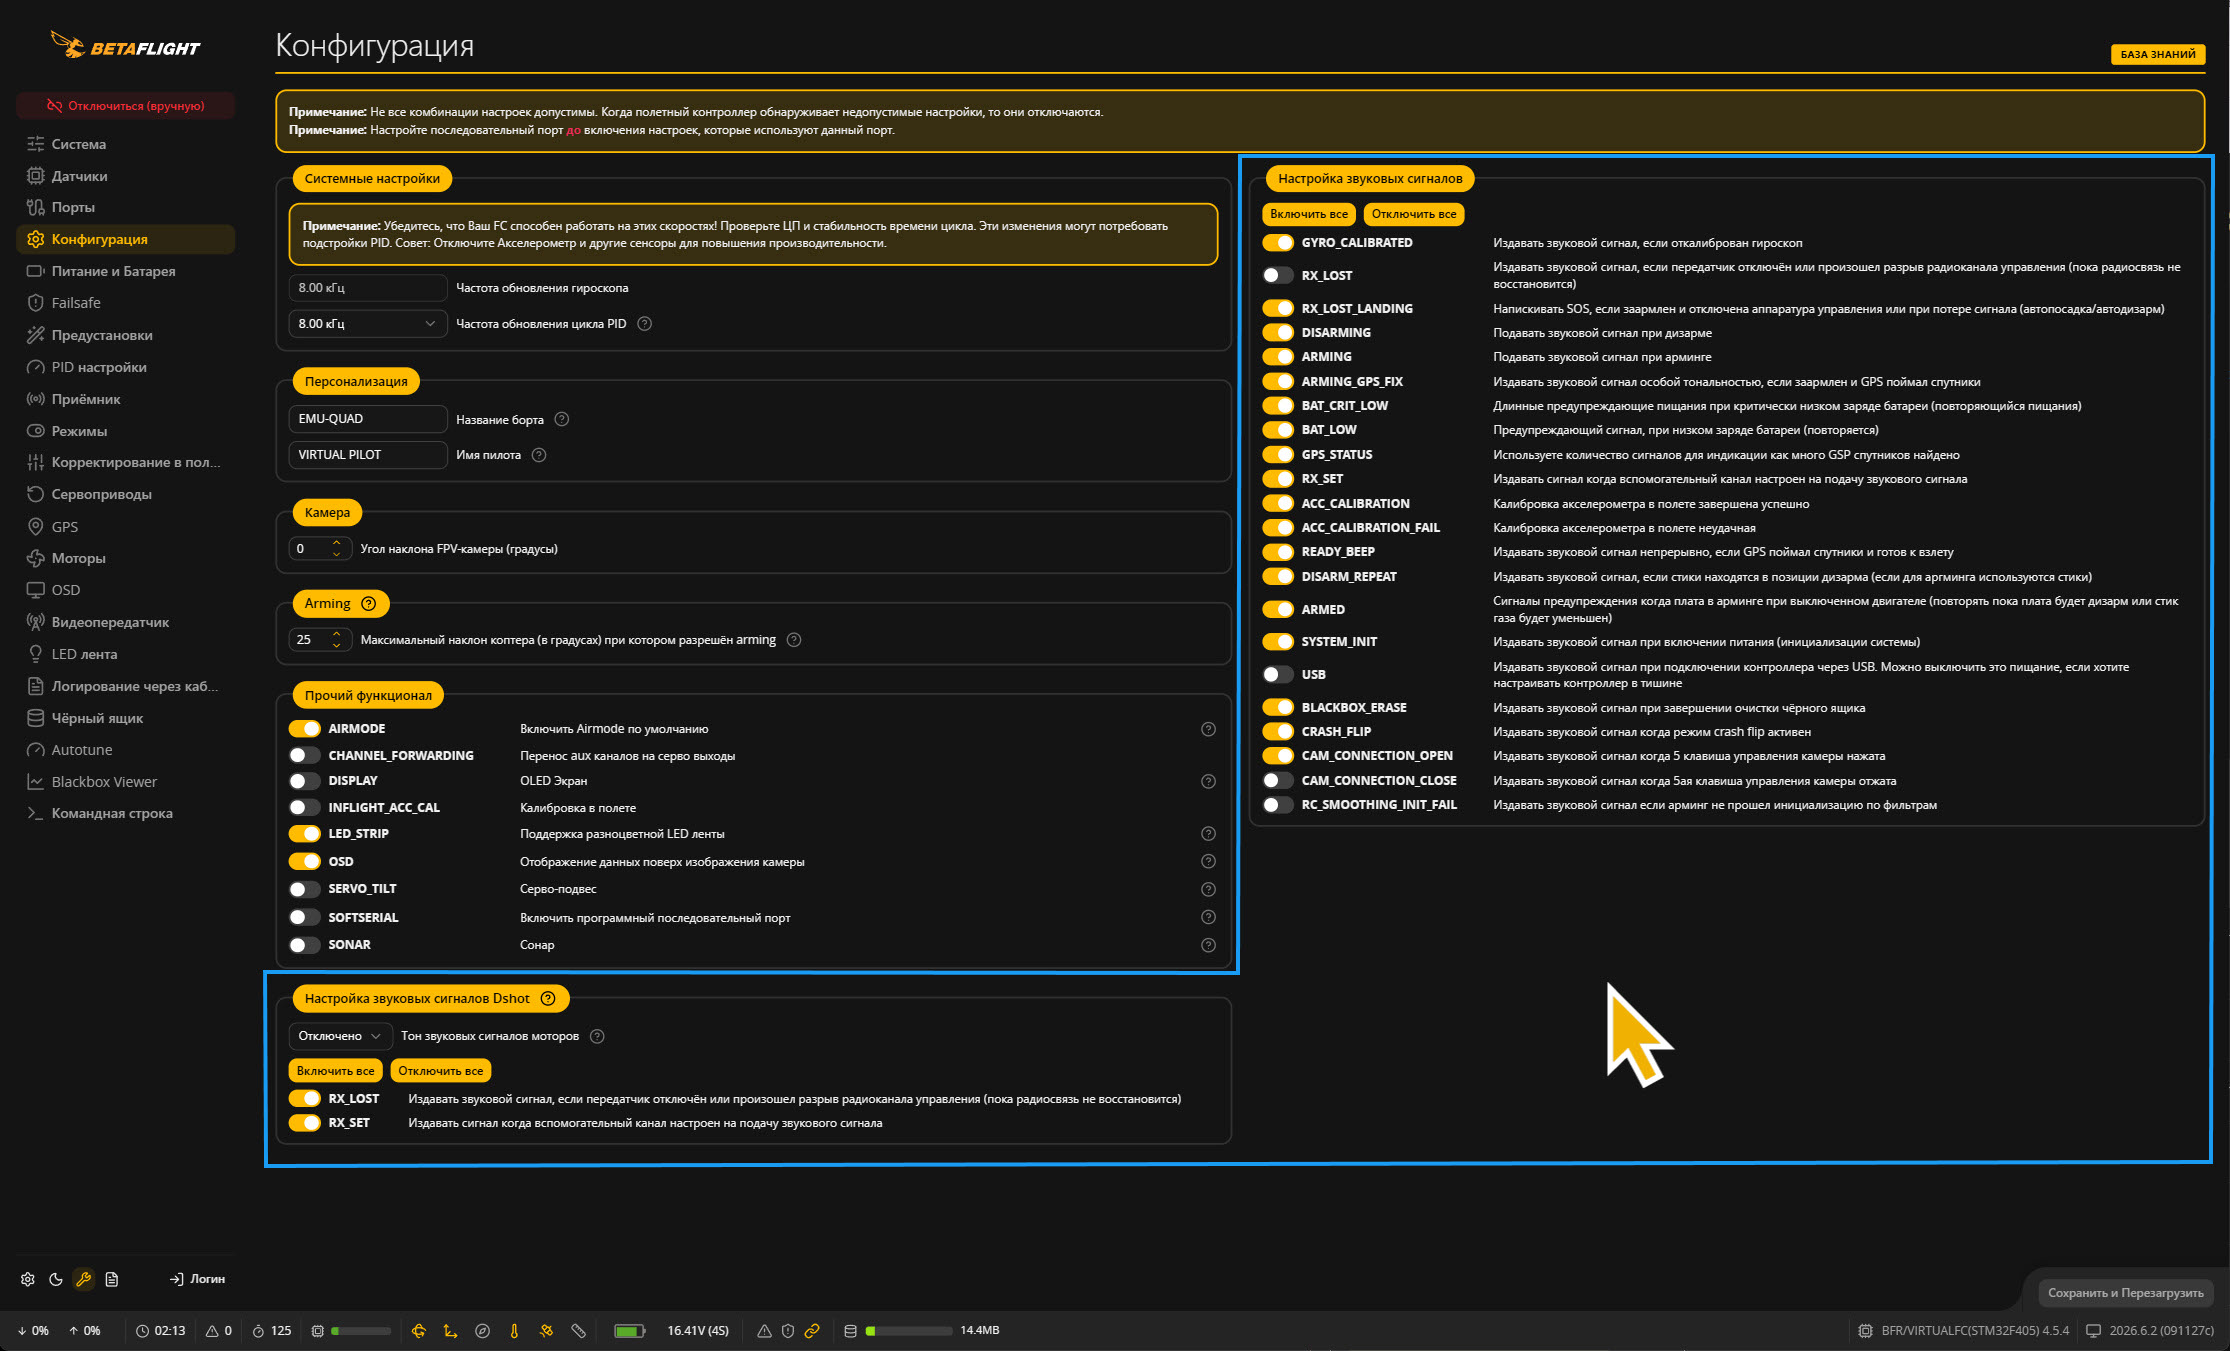Click the sonar ruler status icon
Viewport: 2230px width, 1351px height.
[x=578, y=1331]
